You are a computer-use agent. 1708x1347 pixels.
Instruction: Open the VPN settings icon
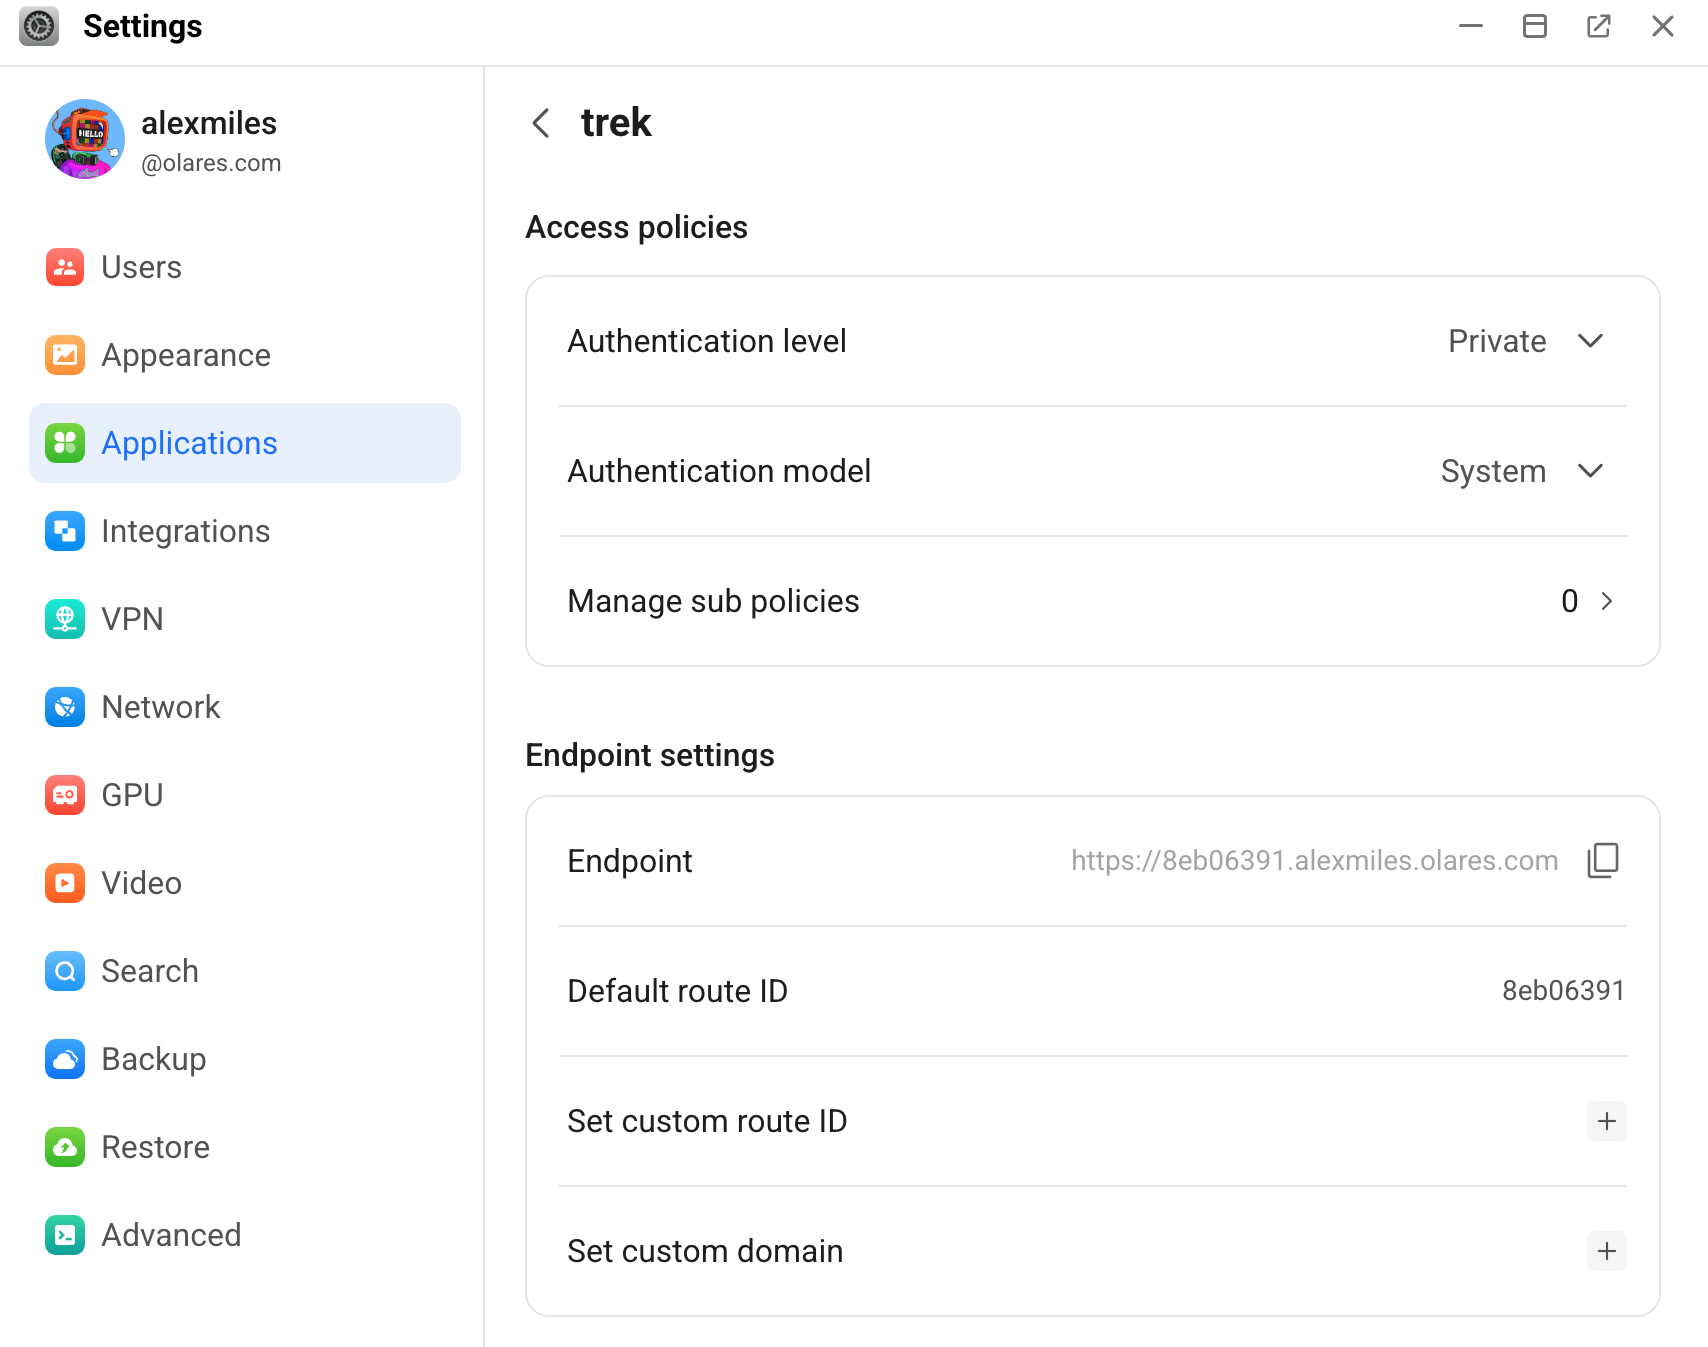pos(65,619)
